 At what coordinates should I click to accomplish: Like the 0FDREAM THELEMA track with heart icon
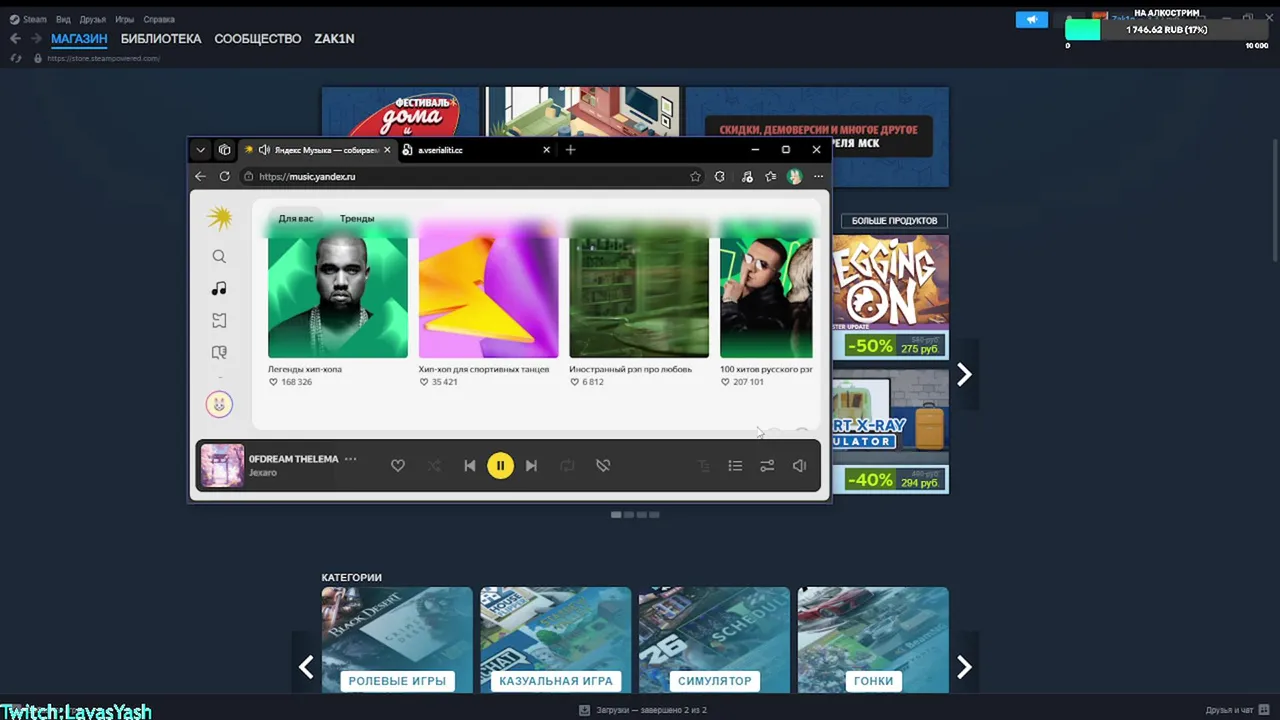397,466
